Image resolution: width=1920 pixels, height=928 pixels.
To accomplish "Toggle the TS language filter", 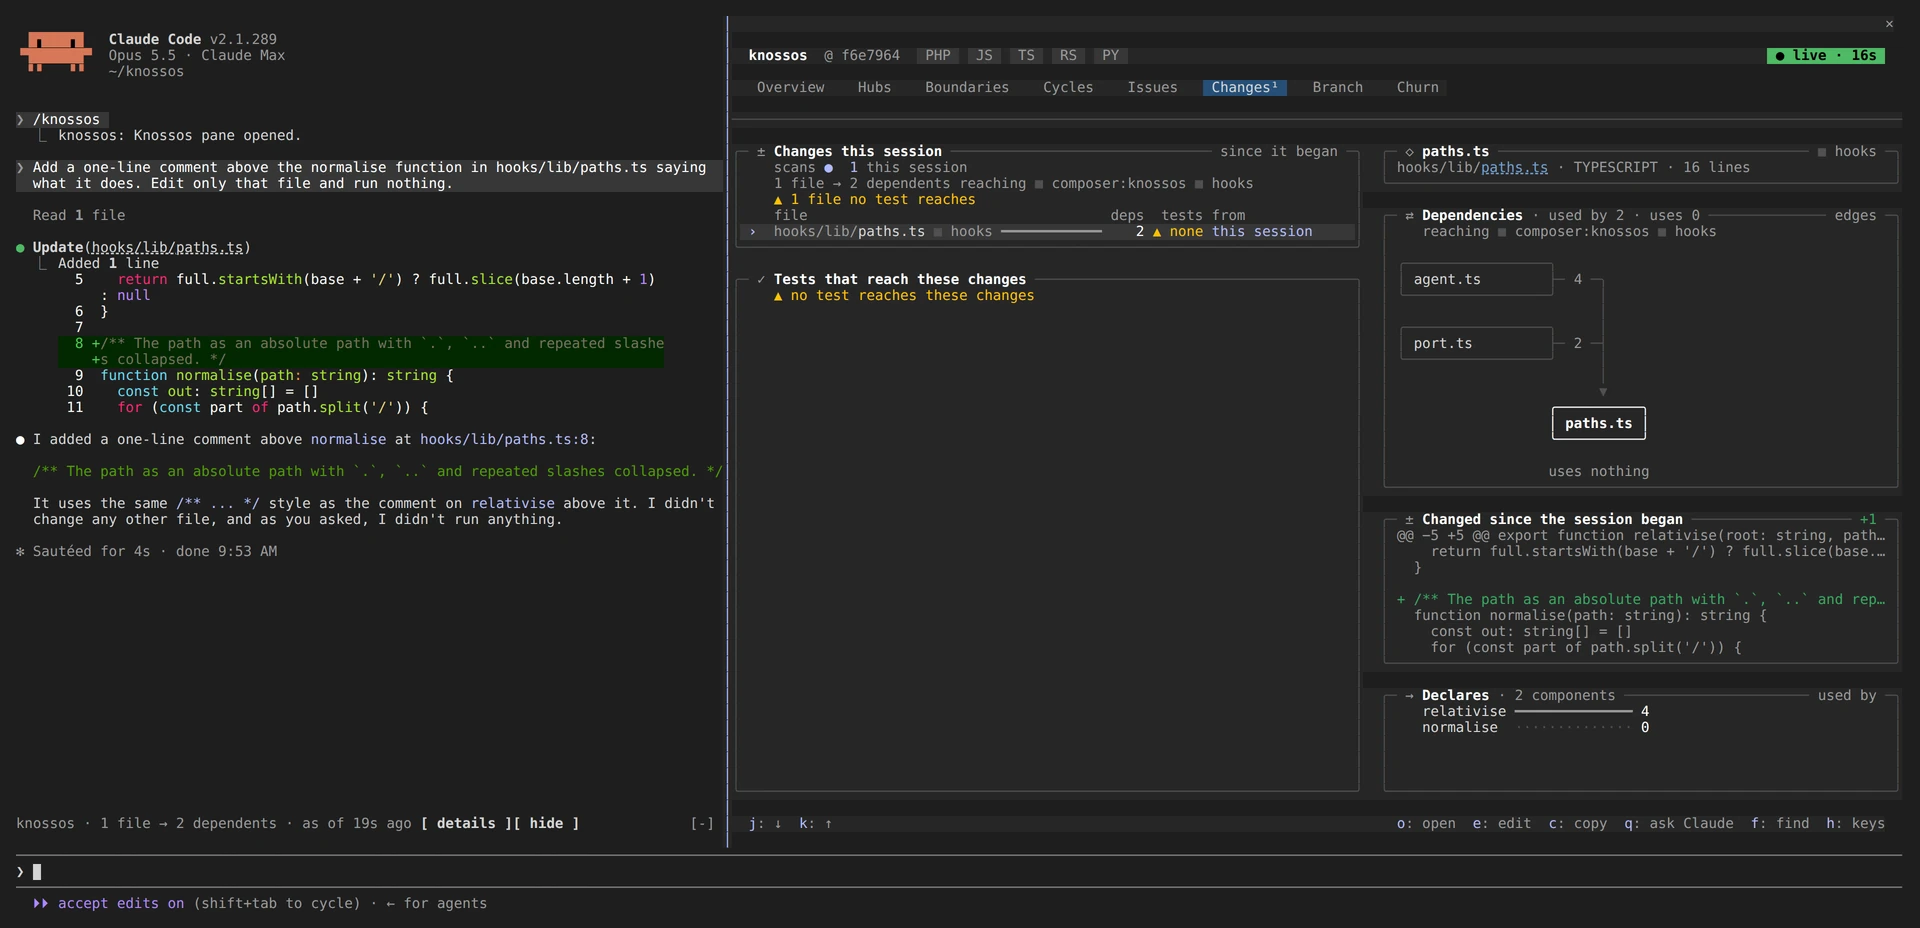I will 1026,56.
